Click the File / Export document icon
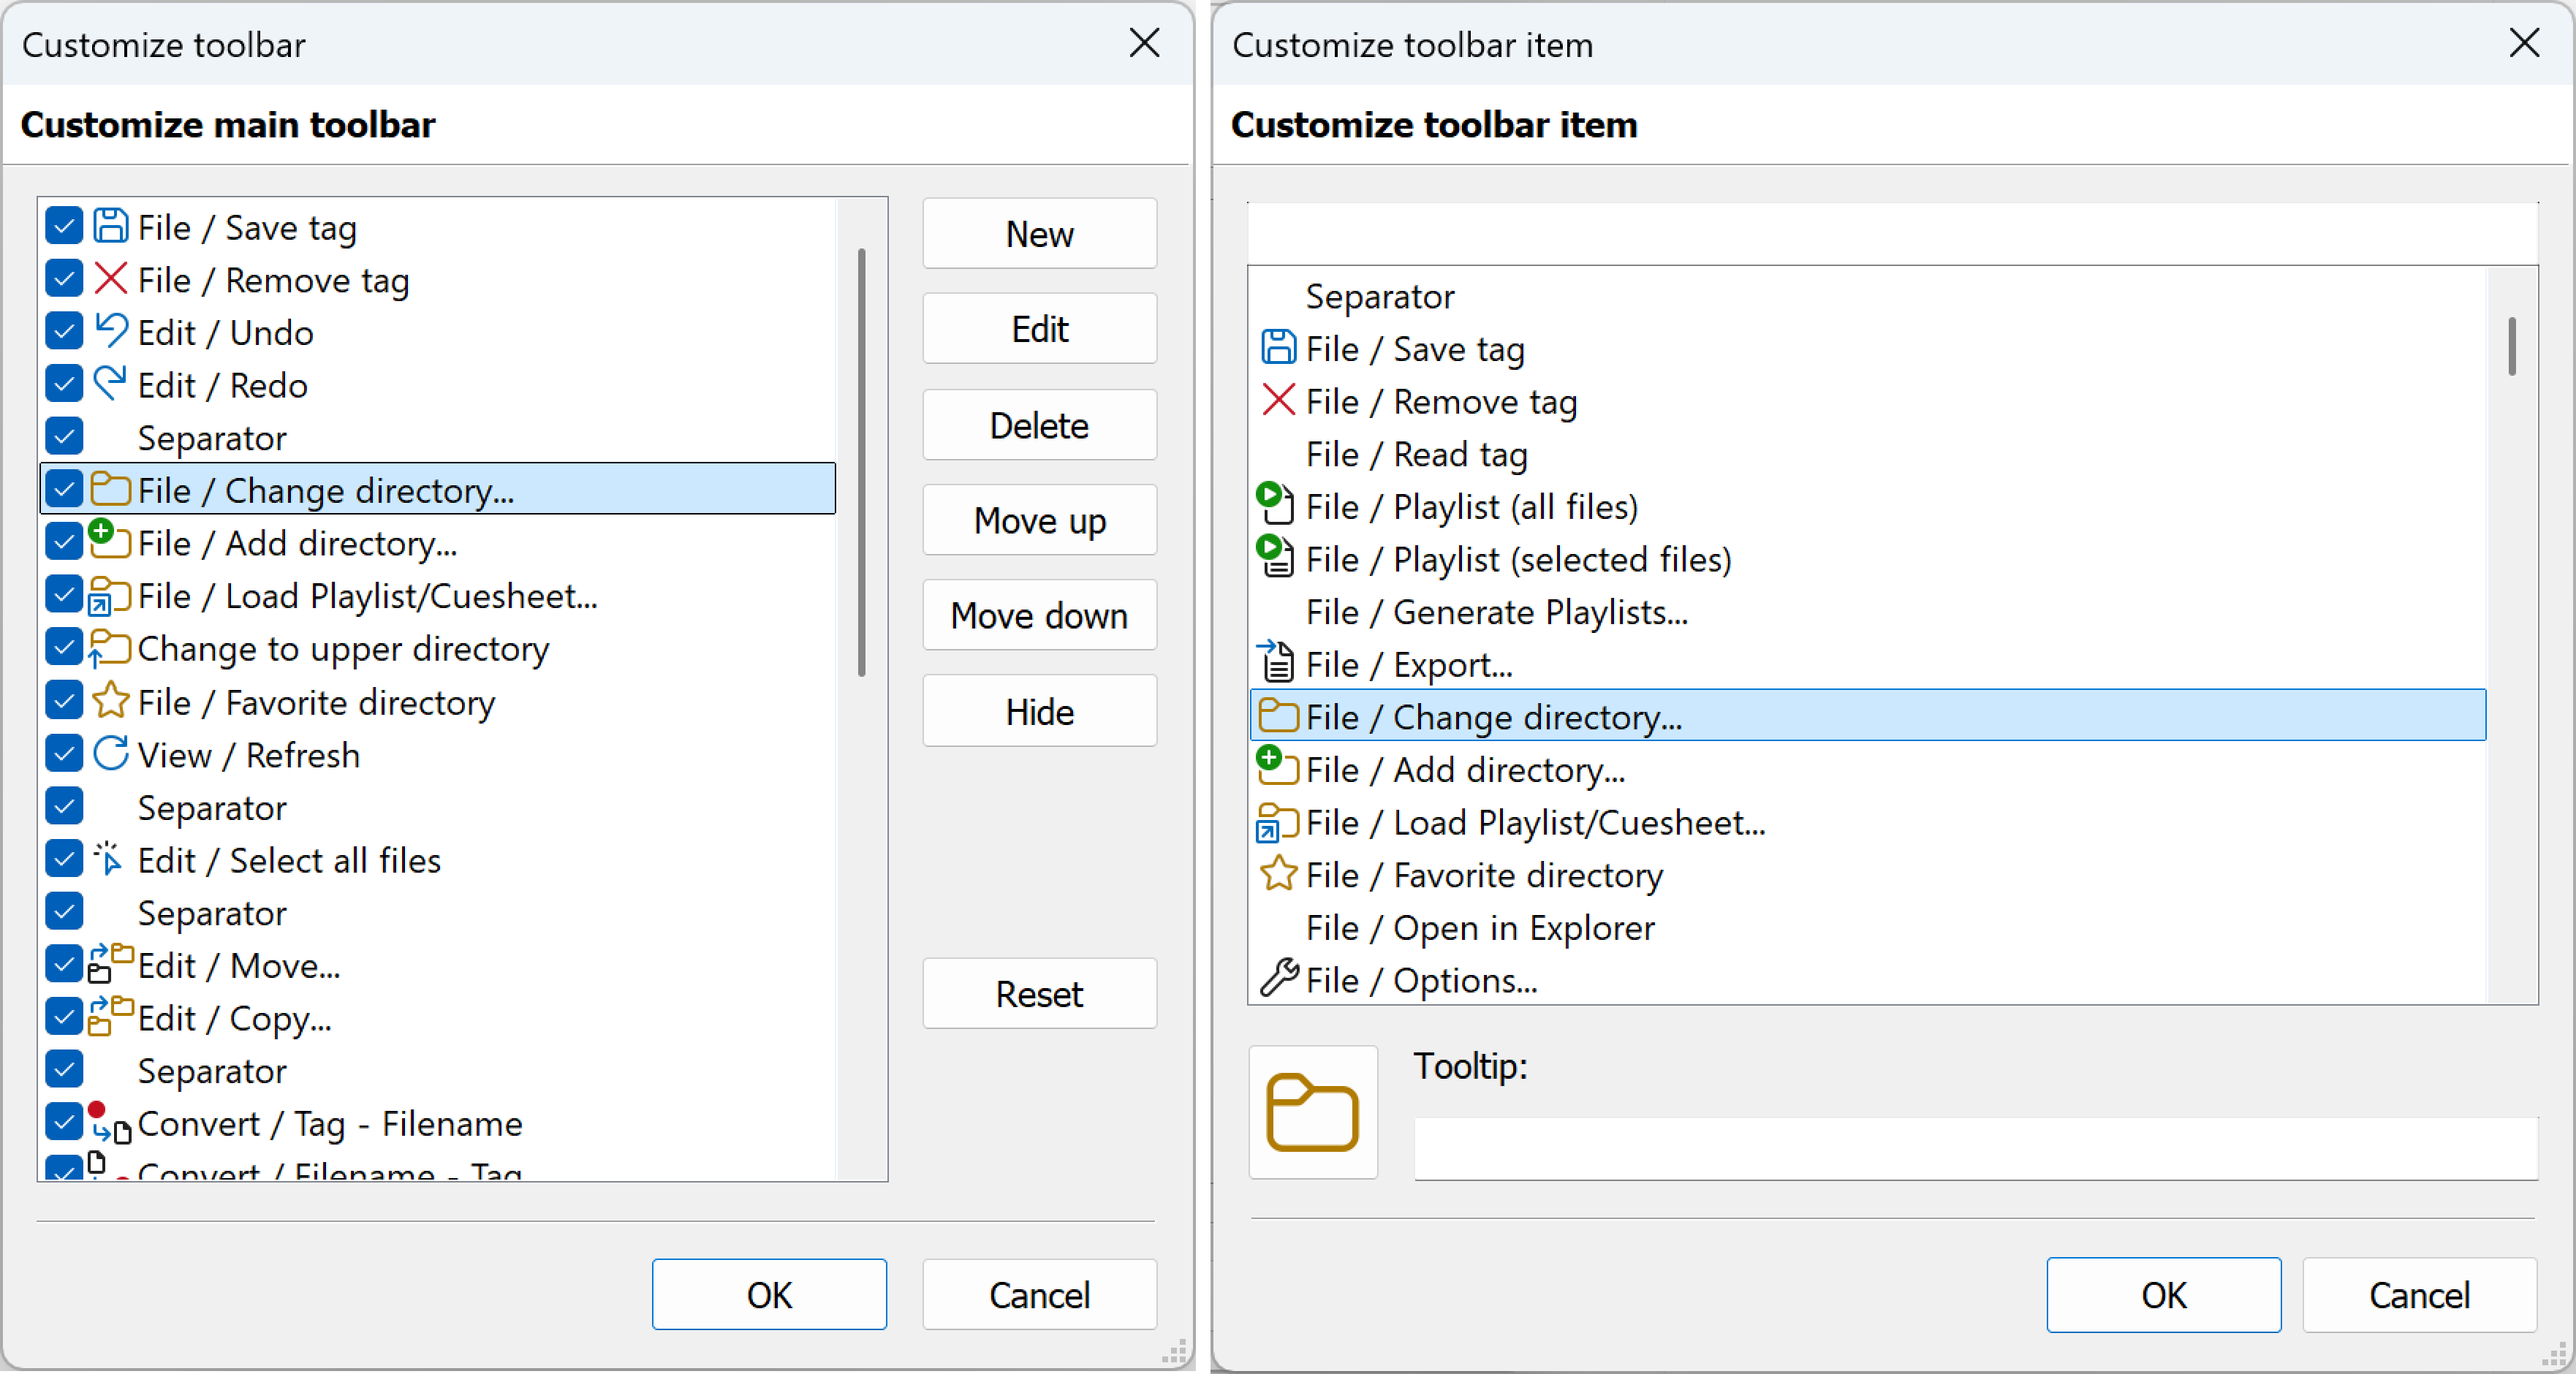 pos(1275,662)
